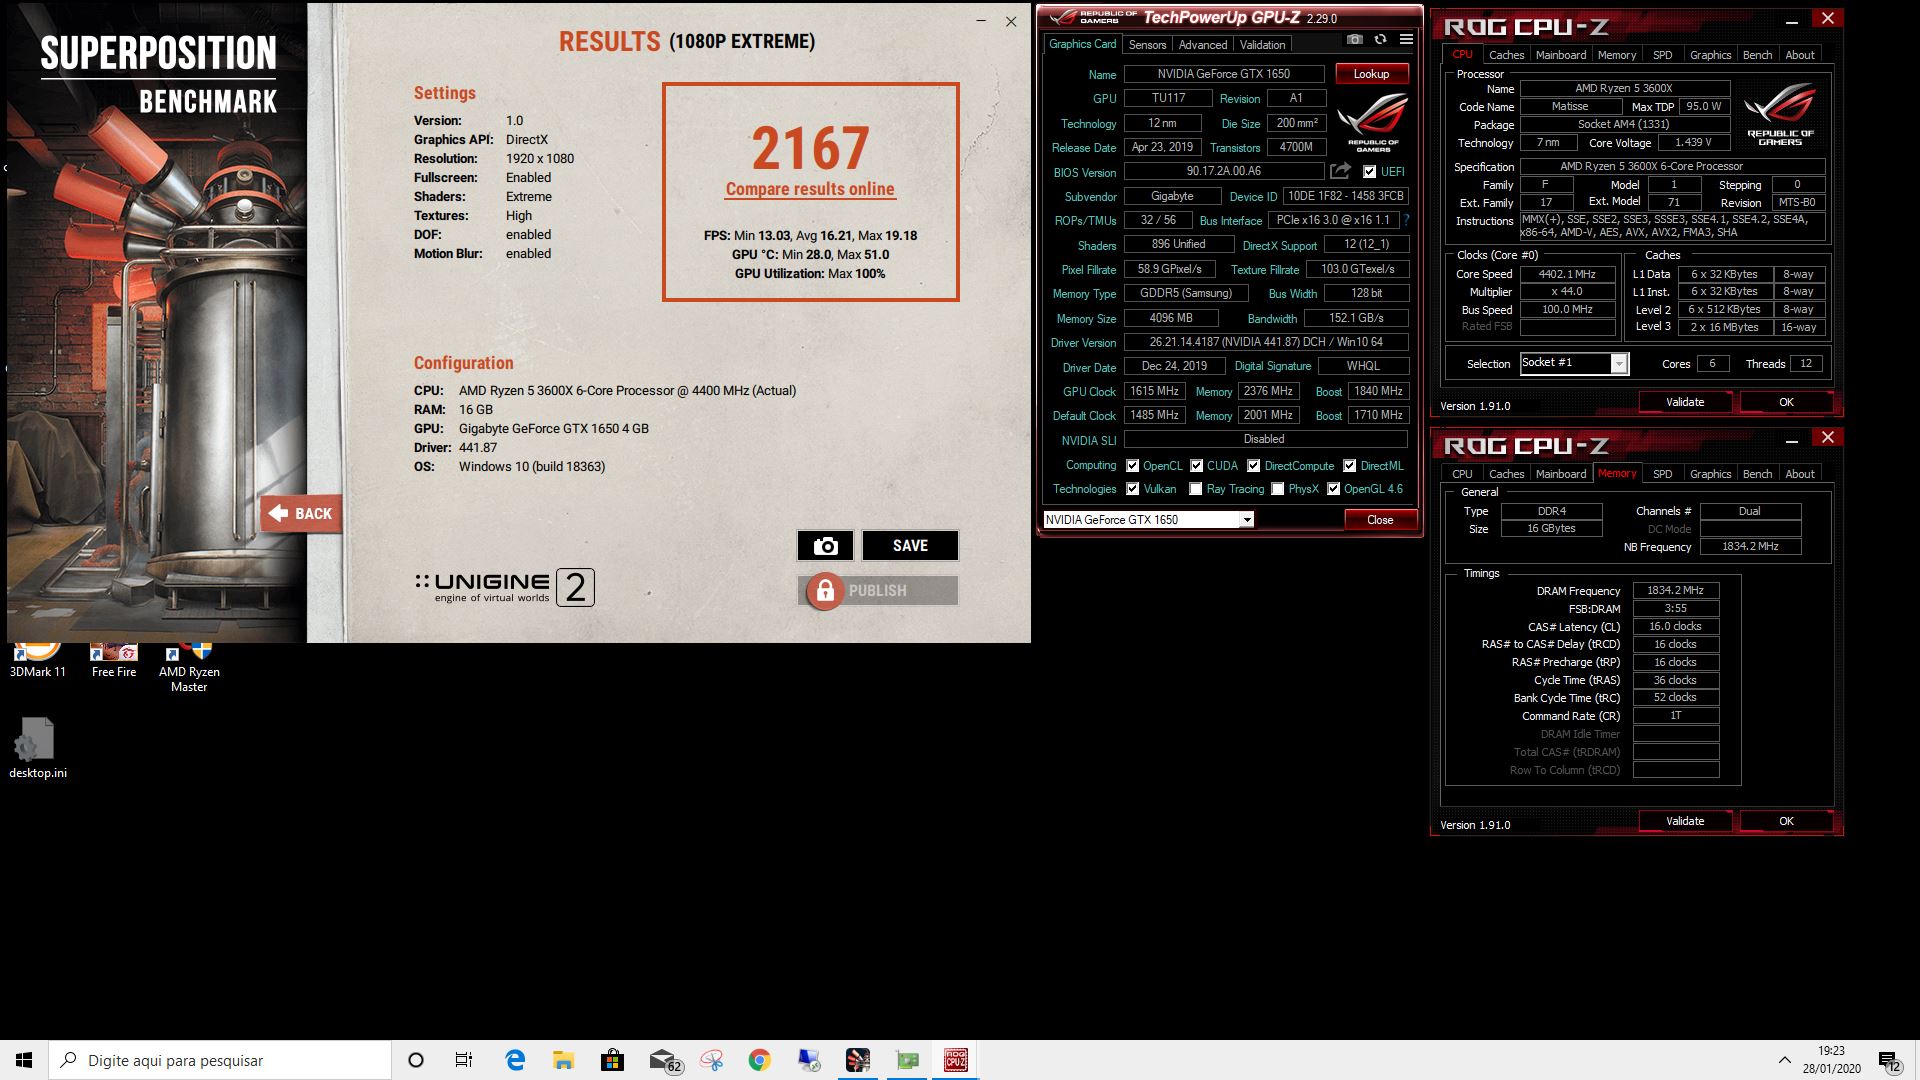Toggle the PhysX checkbox
This screenshot has width=1920, height=1080.
pos(1277,489)
